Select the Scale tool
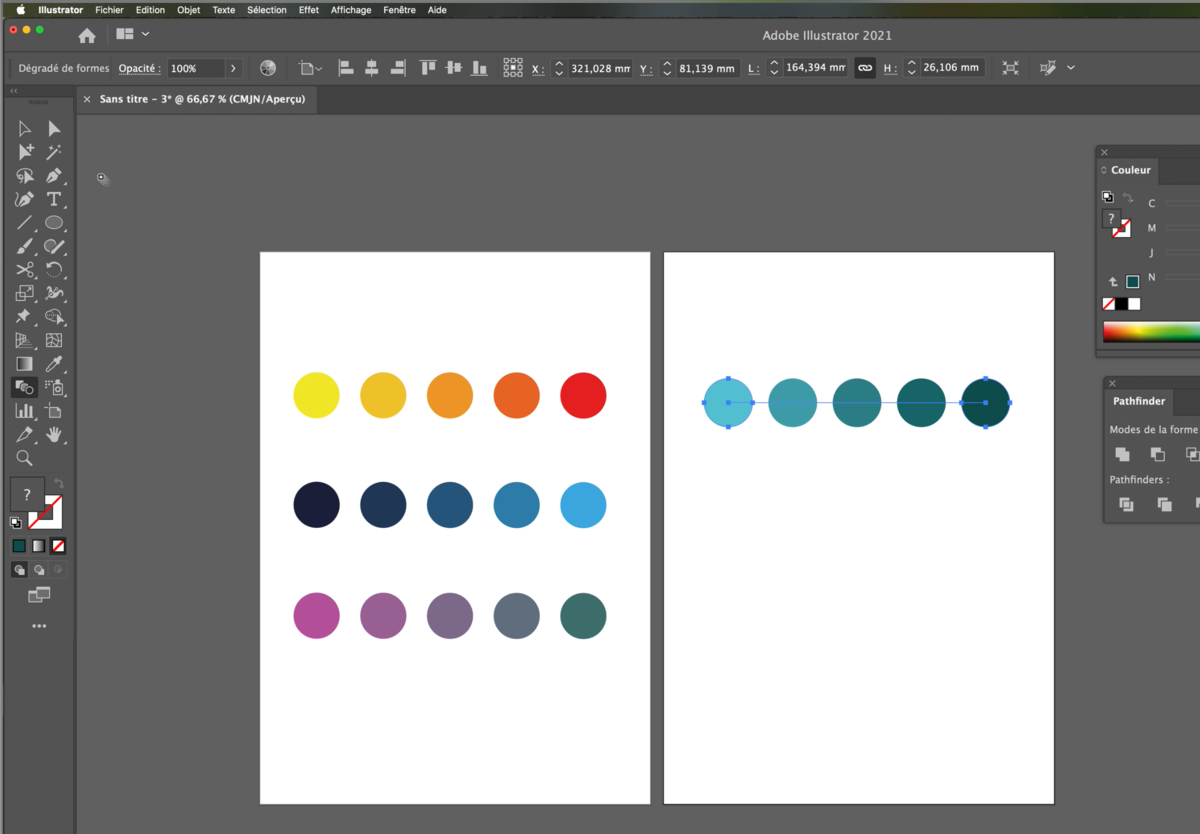 (25, 293)
